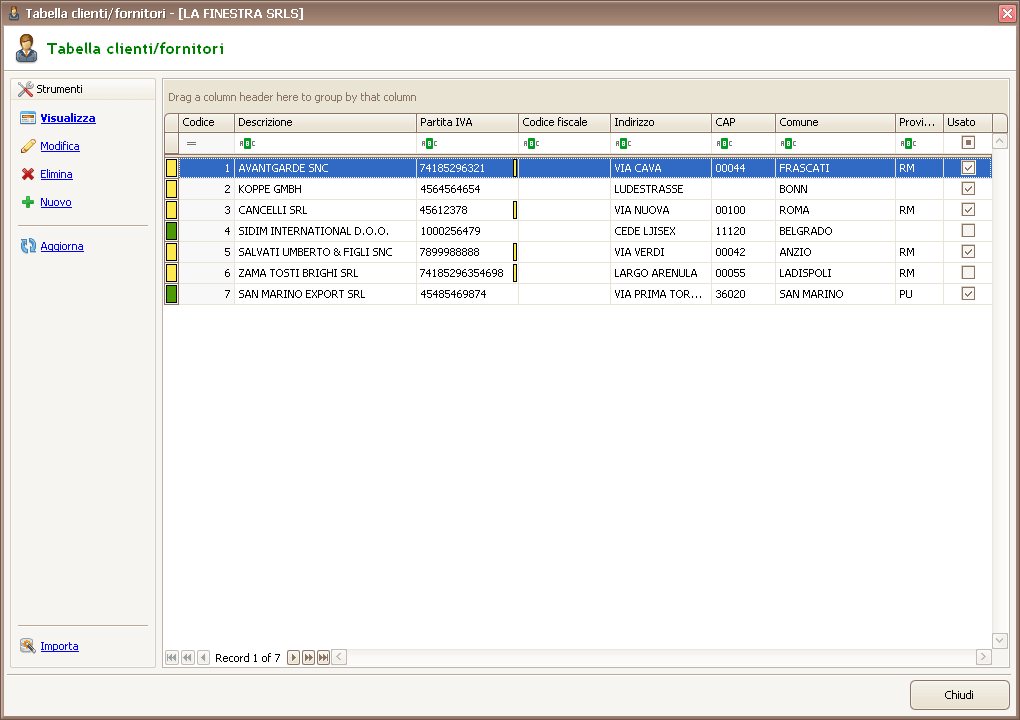
Task: Click the Visualizza icon in Strumenti panel
Action: (x=28, y=118)
